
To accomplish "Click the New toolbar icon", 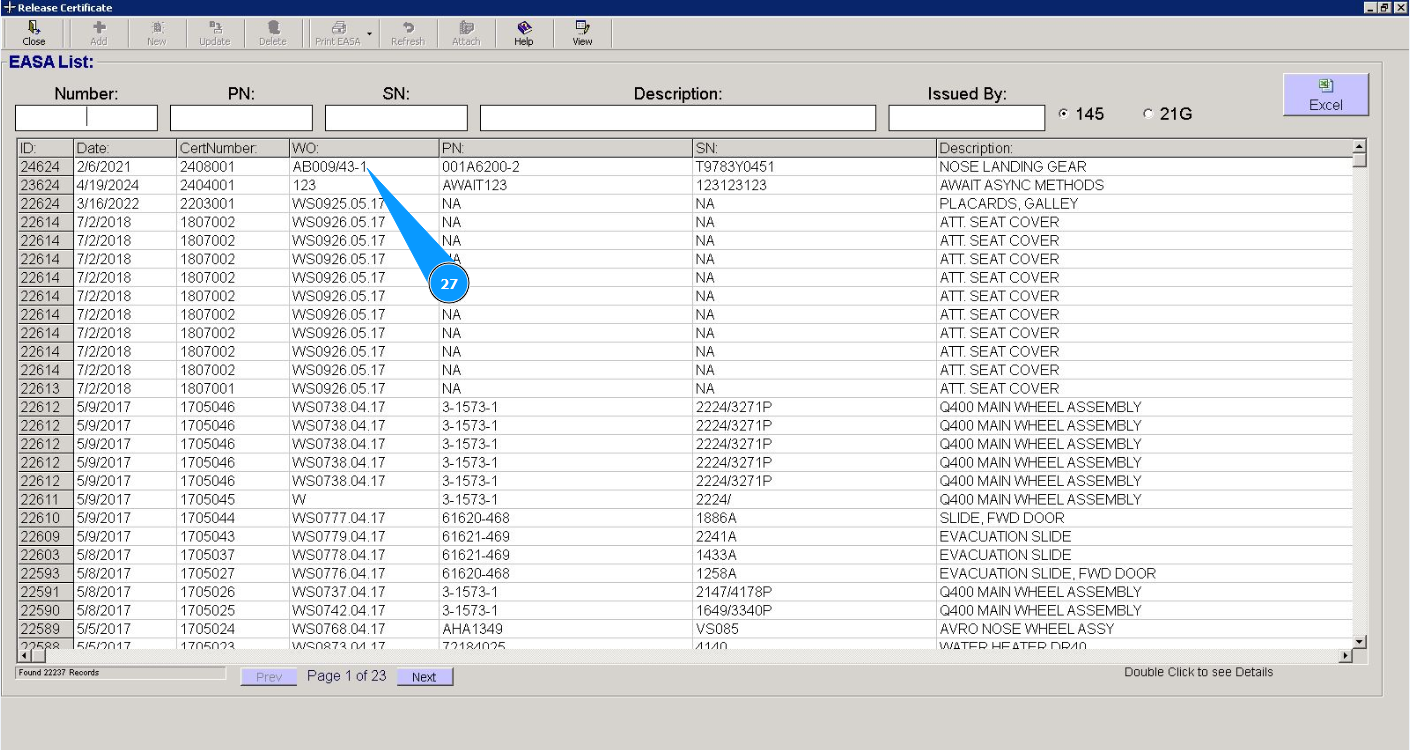I will [157, 33].
